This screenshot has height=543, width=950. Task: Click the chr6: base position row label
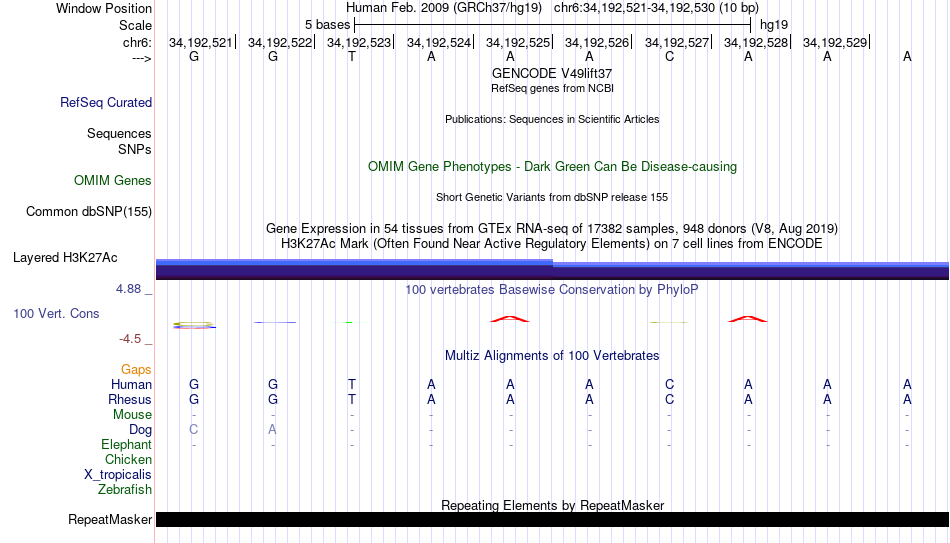137,42
